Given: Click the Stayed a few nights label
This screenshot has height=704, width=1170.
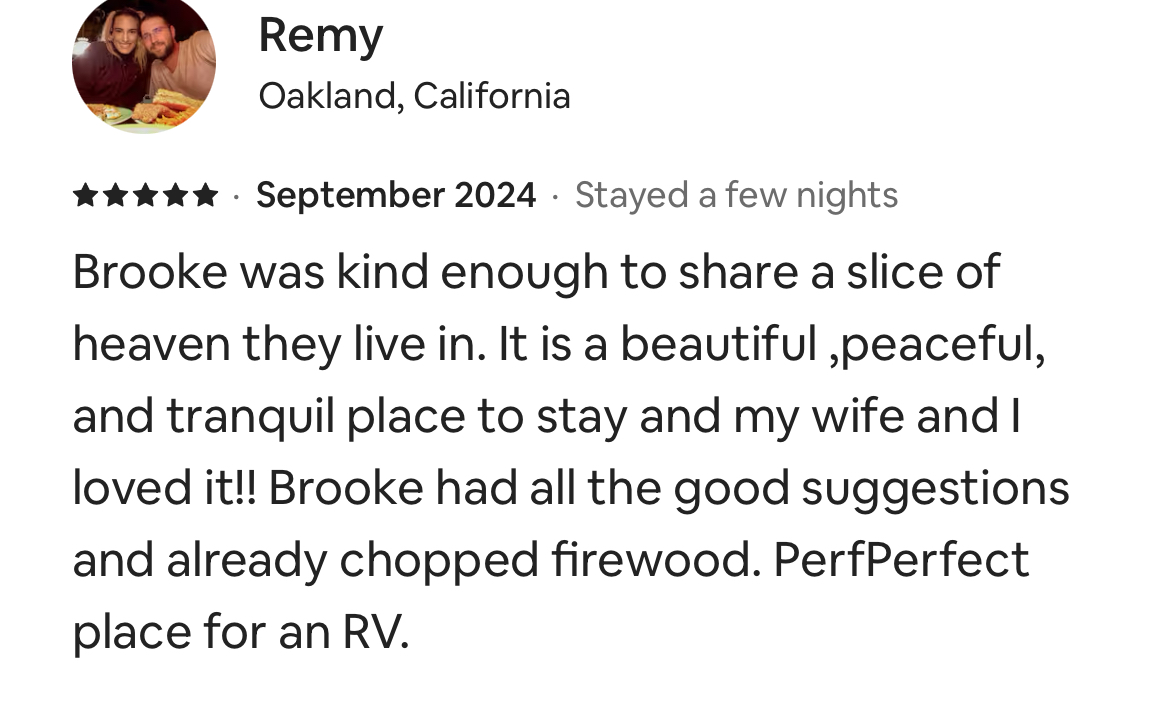Looking at the screenshot, I should (736, 196).
